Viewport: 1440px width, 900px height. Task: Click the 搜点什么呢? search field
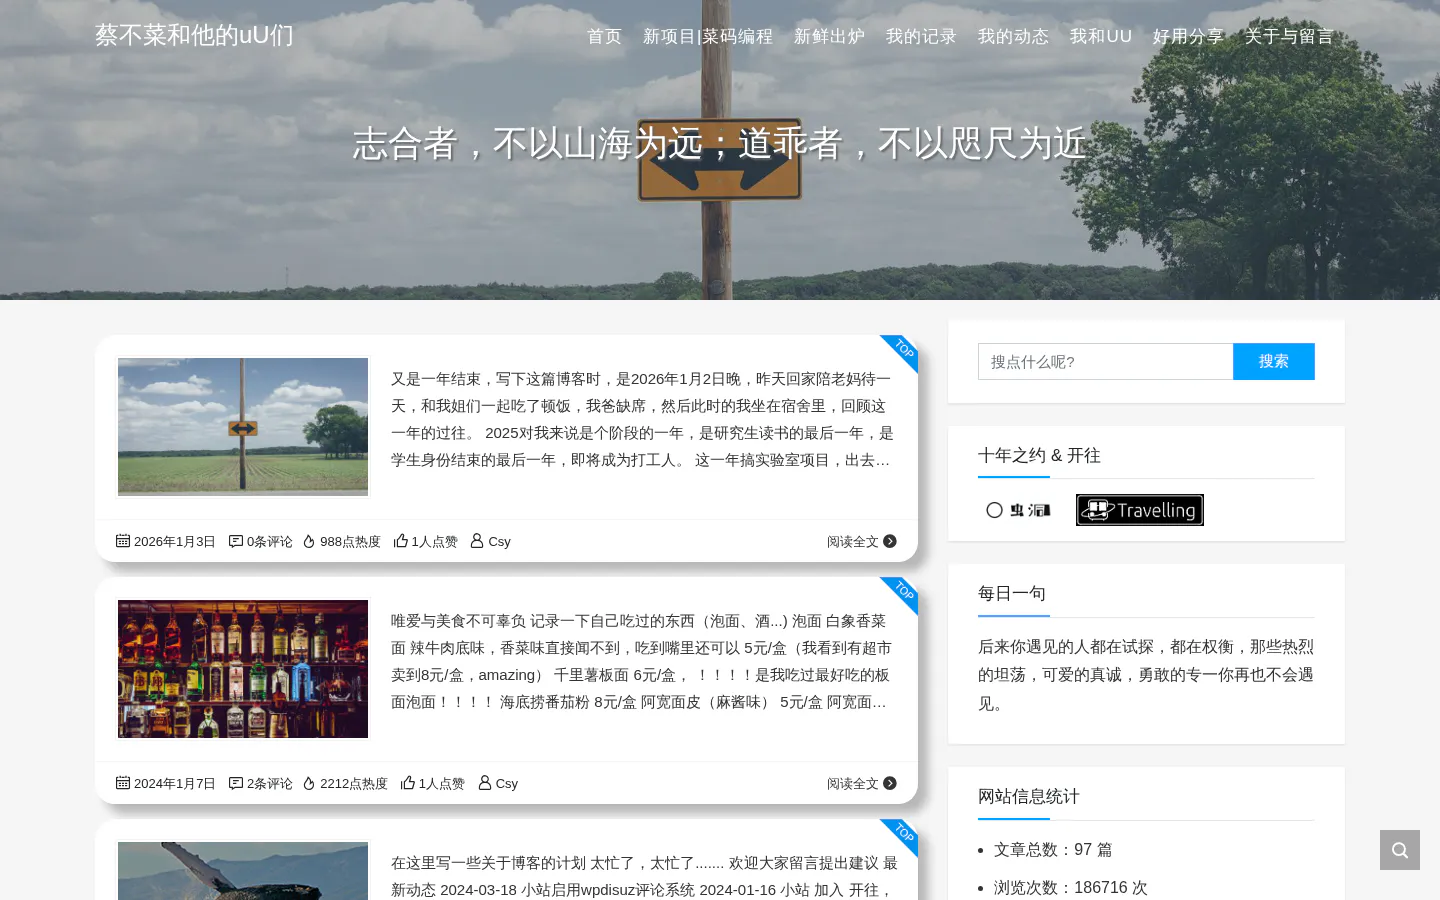pyautogui.click(x=1105, y=362)
